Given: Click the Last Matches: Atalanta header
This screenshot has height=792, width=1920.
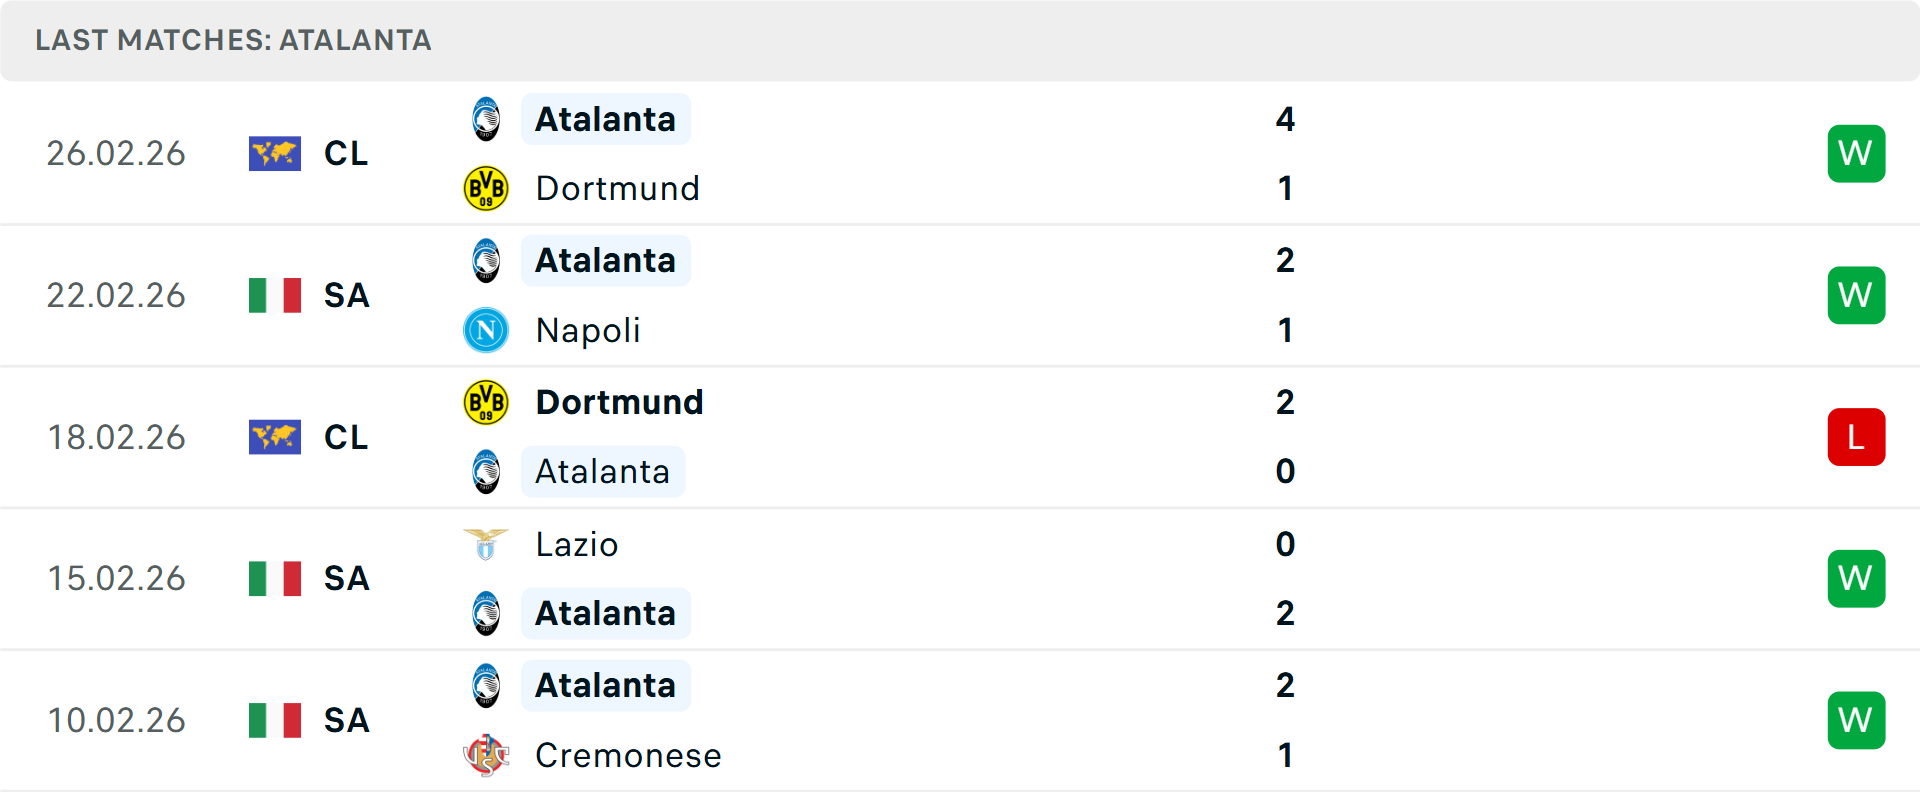Looking at the screenshot, I should [x=233, y=40].
